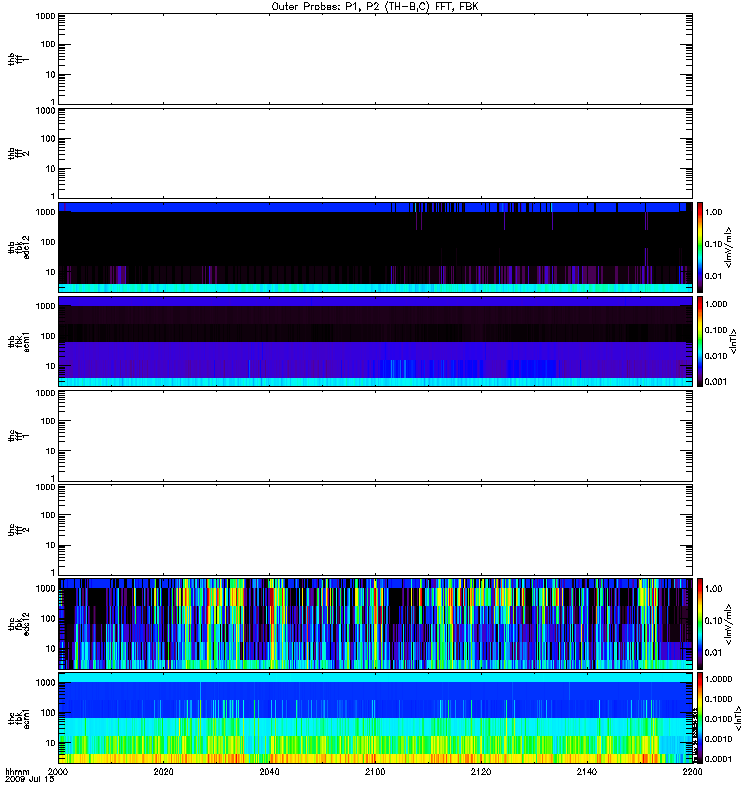Screen dimensions: 750x800
Task: Click the '100' y-axis tick of thc fff 1
Action: click(x=48, y=421)
